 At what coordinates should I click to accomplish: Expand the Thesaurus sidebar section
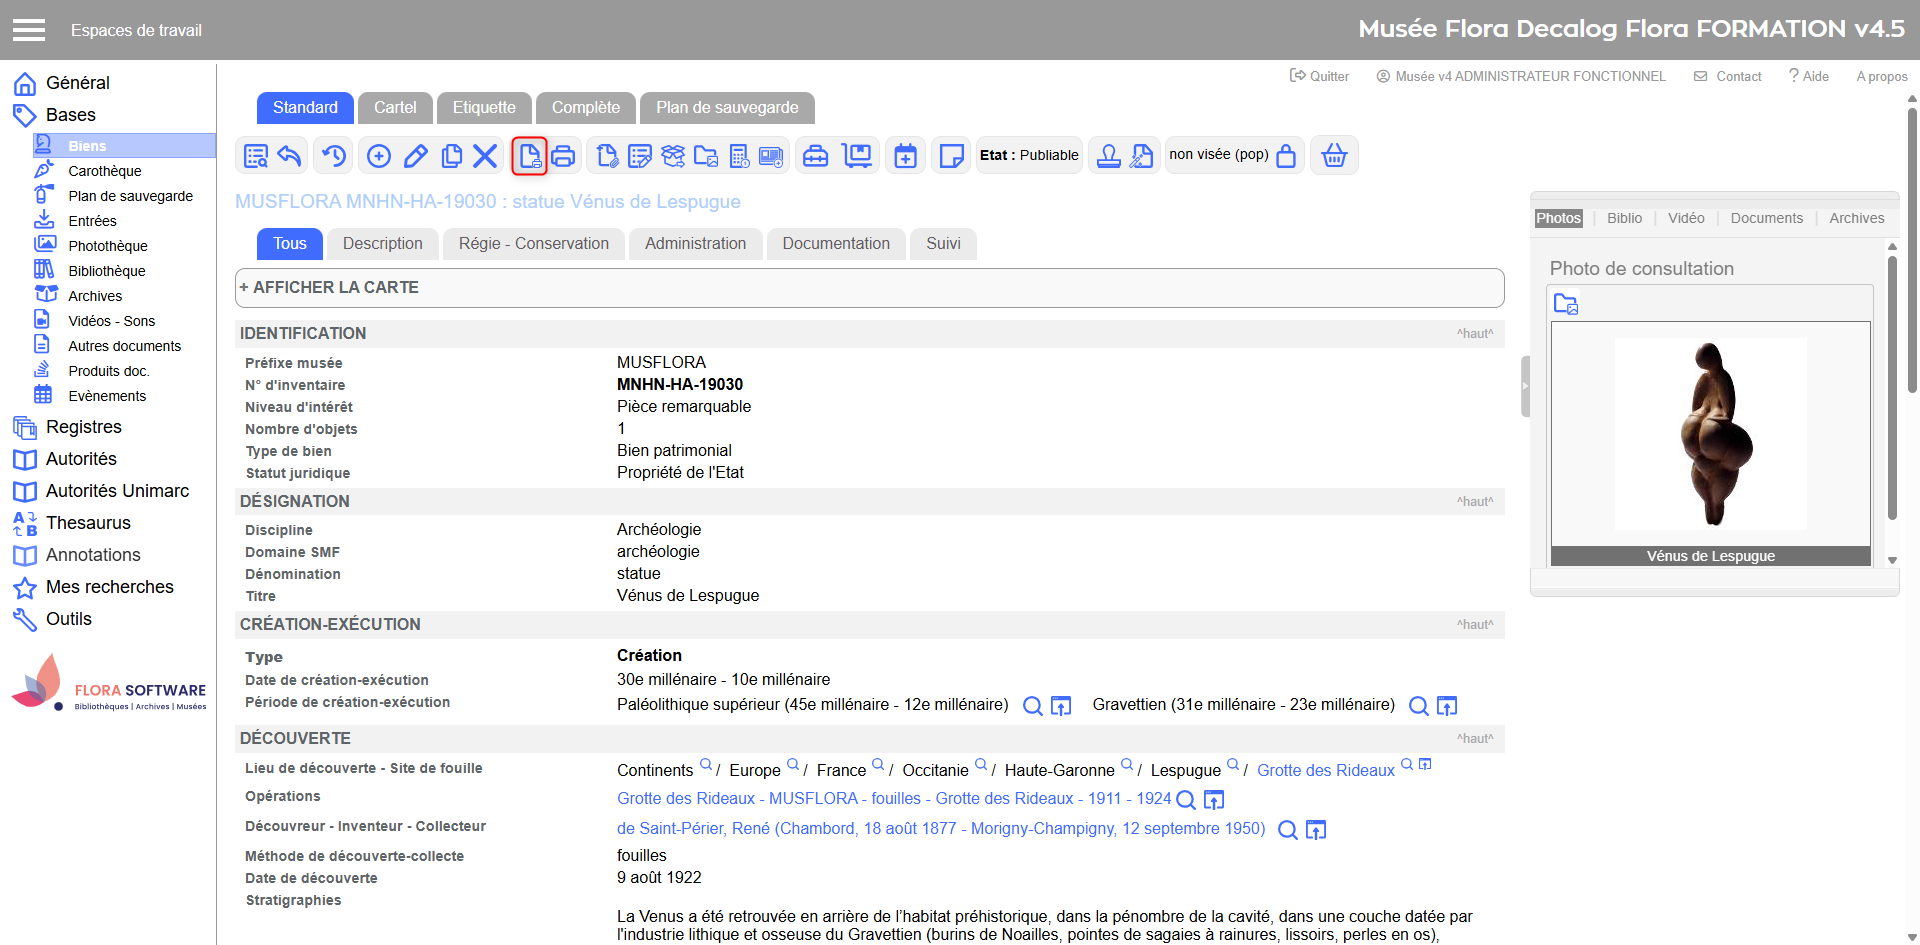coord(88,523)
